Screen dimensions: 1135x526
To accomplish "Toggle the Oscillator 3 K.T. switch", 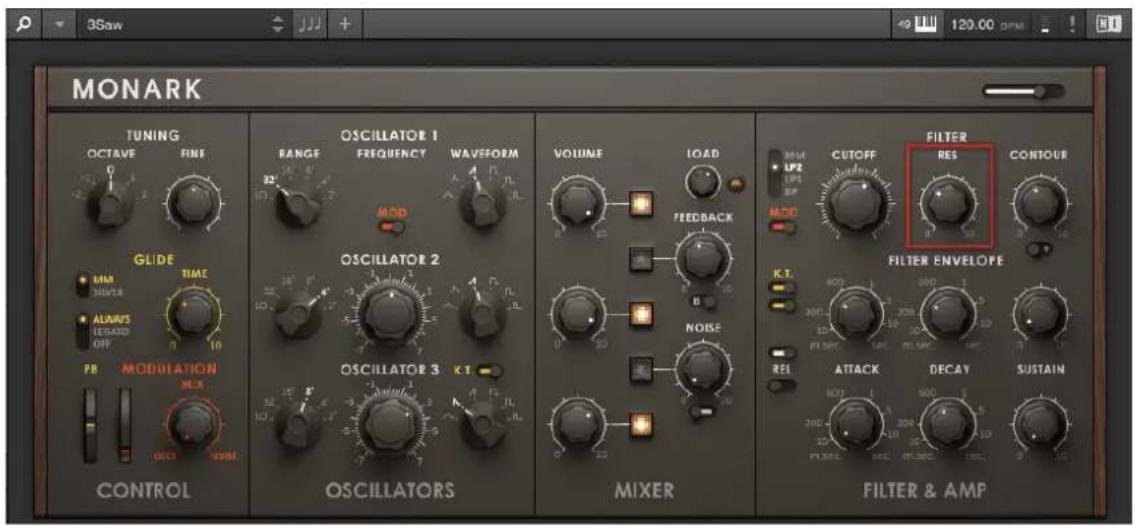I will [x=491, y=371].
